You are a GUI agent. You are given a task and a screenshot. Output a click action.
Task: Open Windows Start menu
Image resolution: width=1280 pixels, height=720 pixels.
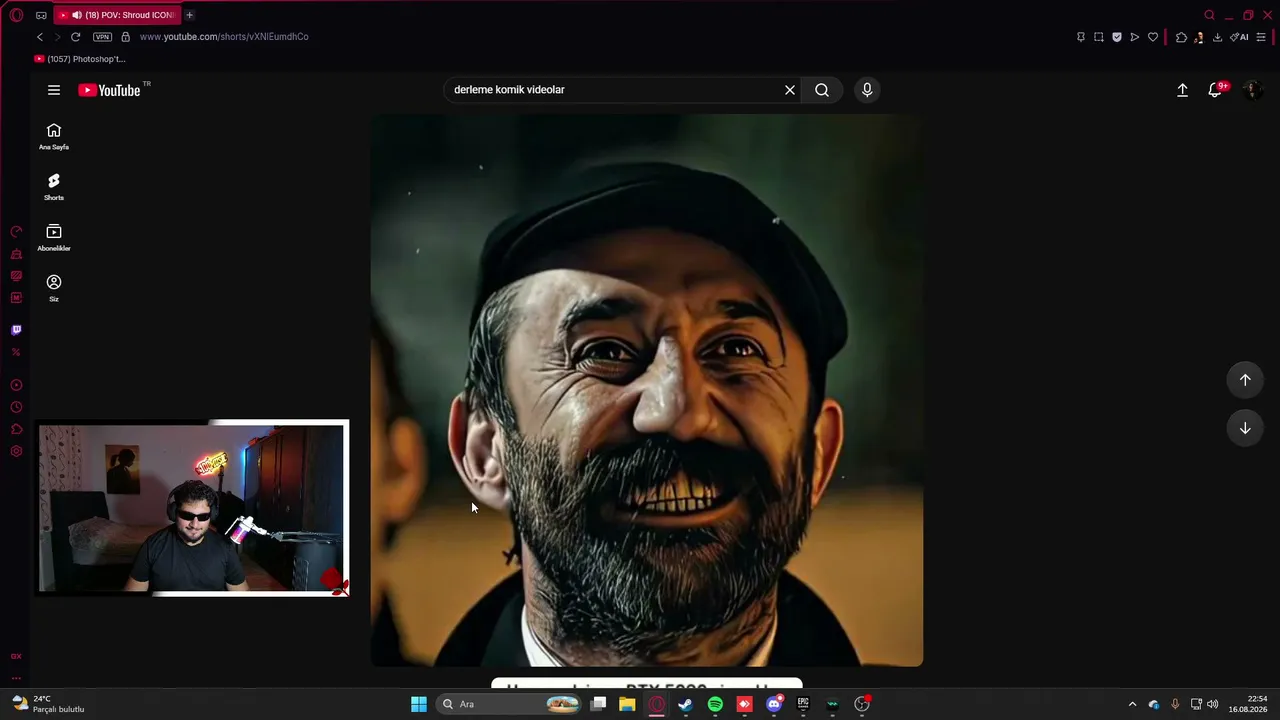point(419,704)
